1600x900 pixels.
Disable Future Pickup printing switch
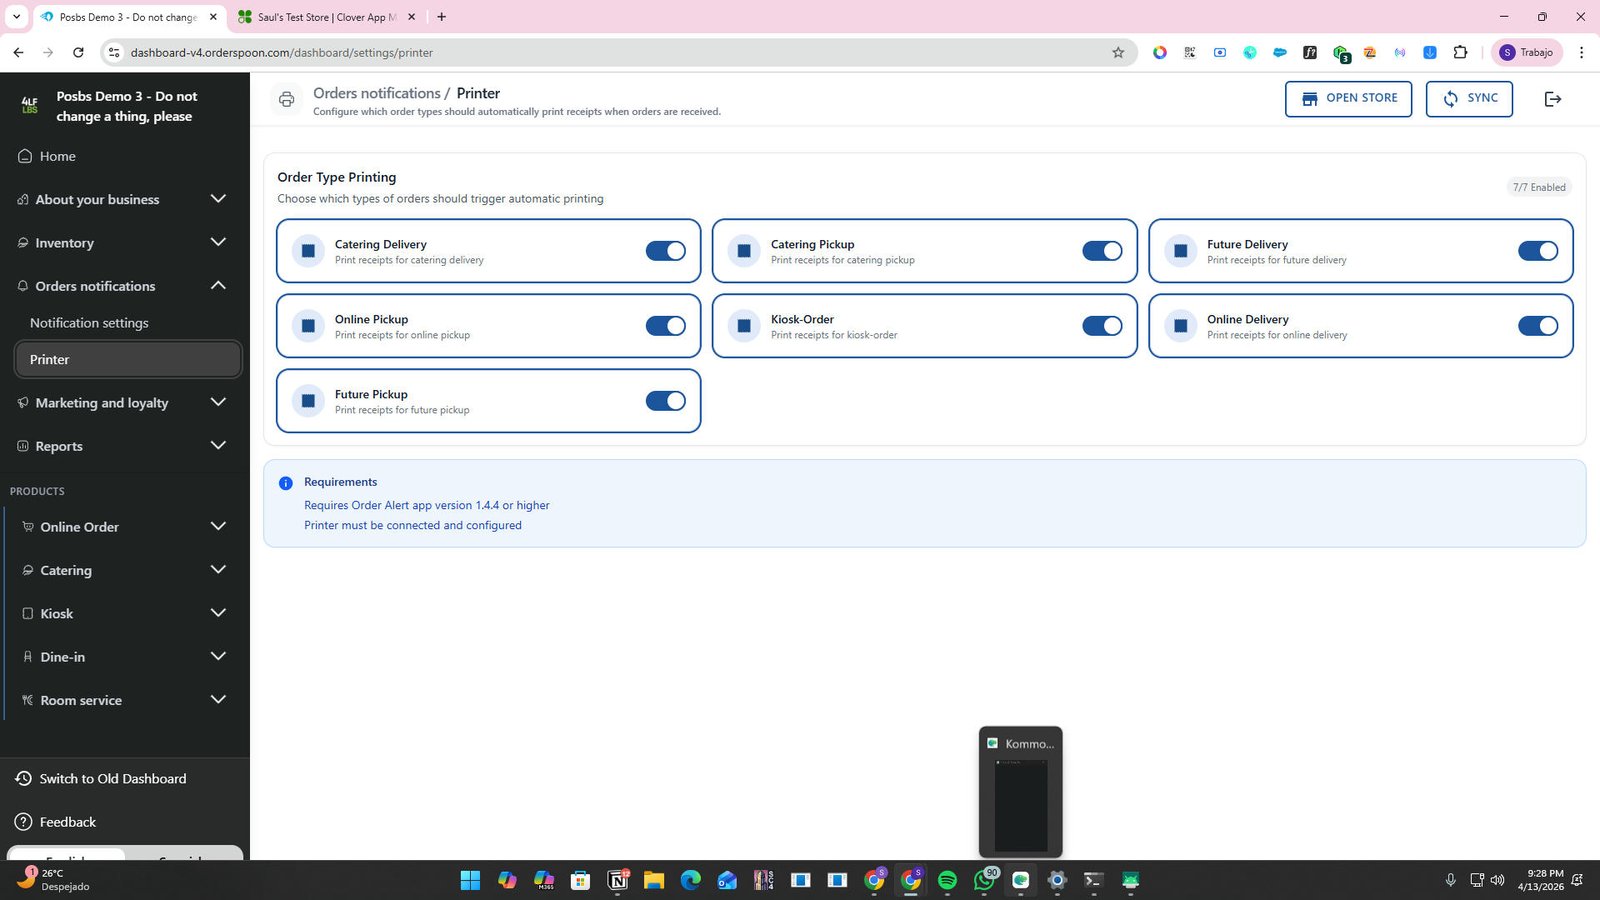coord(666,401)
